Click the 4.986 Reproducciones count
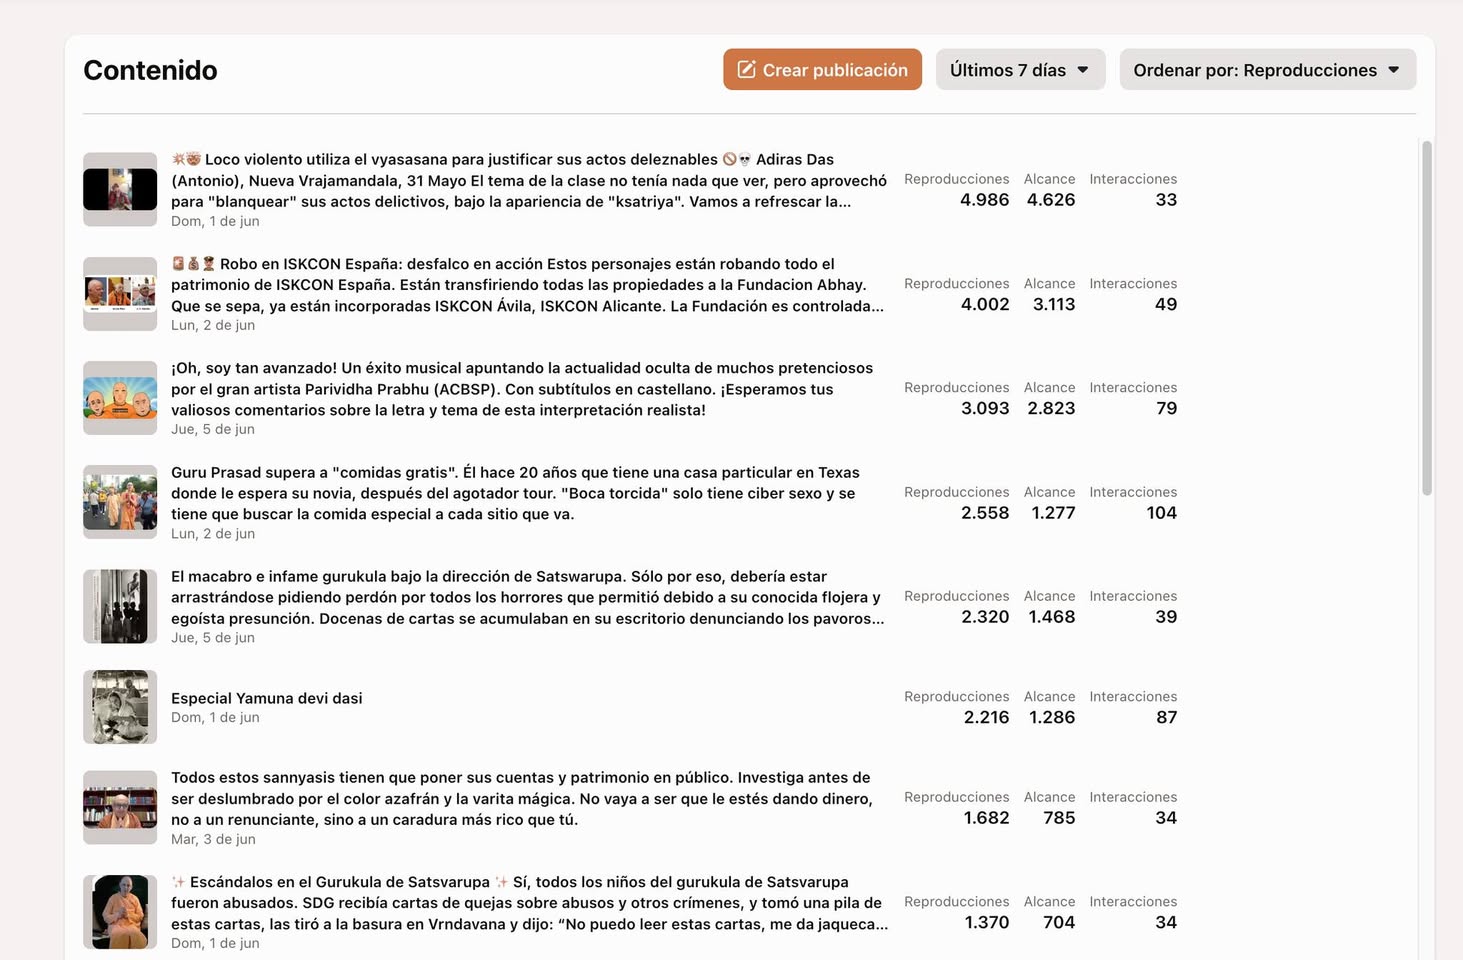The width and height of the screenshot is (1463, 960). [984, 200]
